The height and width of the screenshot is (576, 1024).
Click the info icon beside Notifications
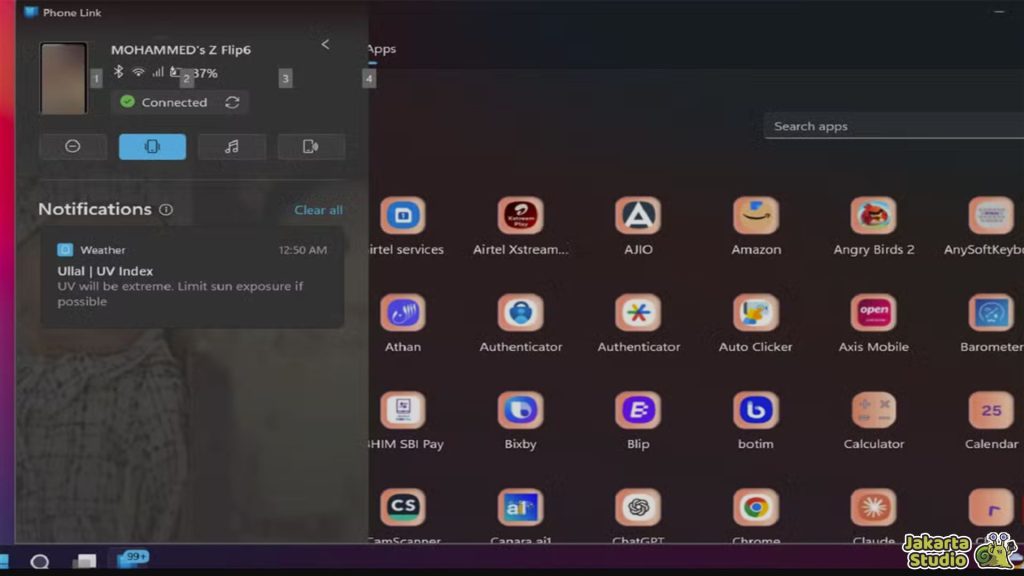(x=166, y=210)
